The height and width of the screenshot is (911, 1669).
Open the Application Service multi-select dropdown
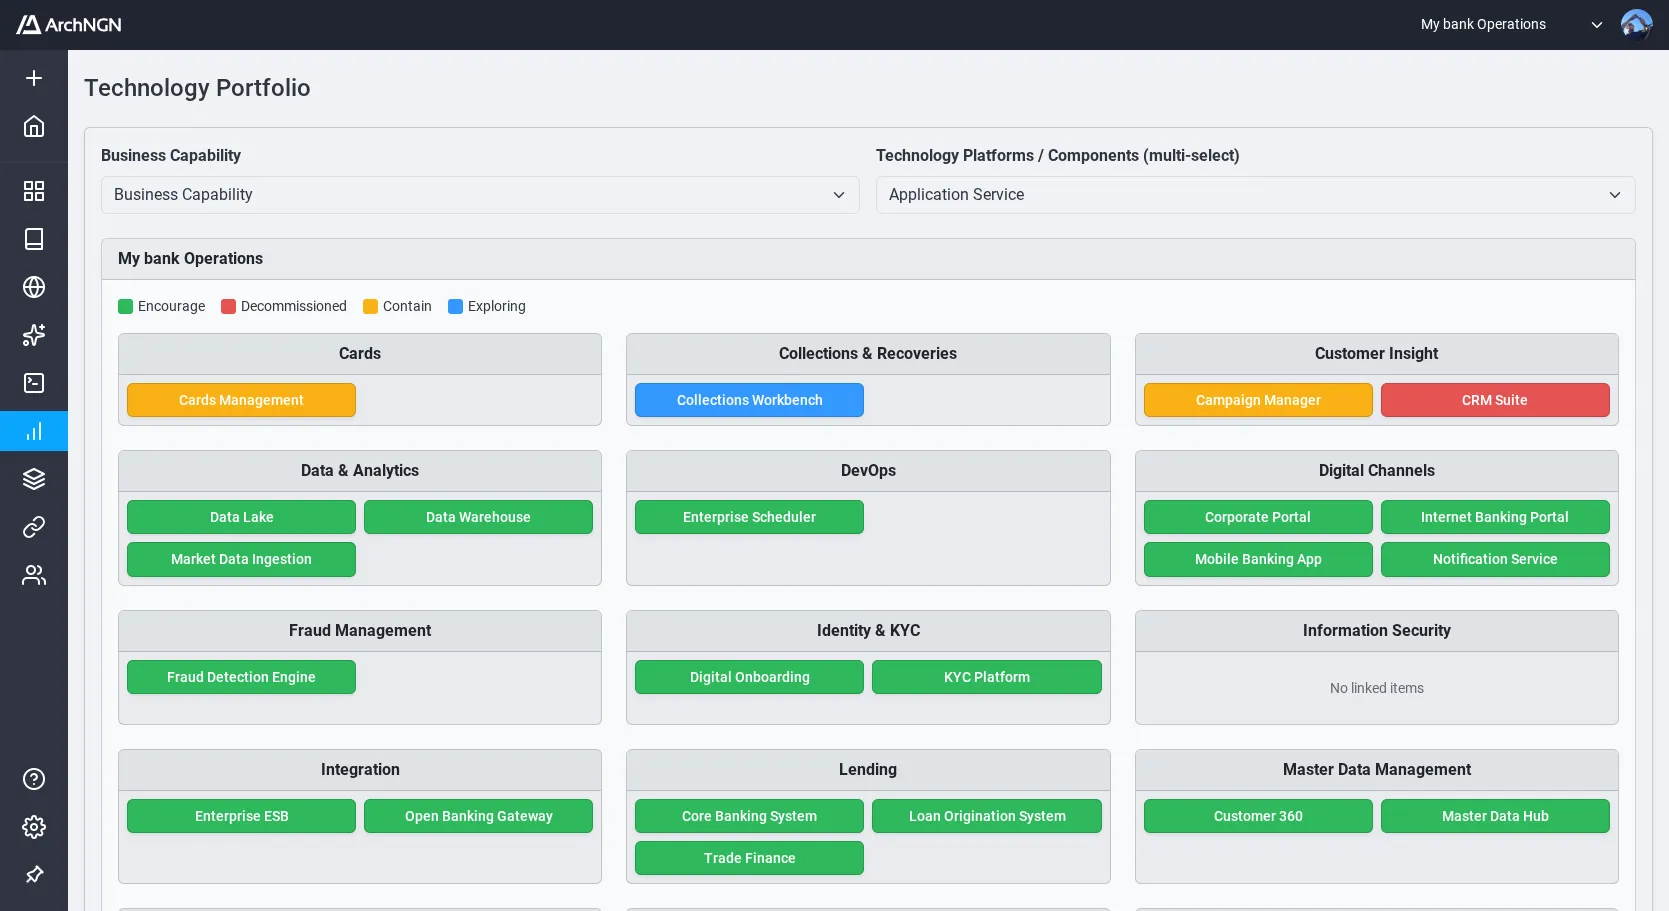click(x=1255, y=195)
